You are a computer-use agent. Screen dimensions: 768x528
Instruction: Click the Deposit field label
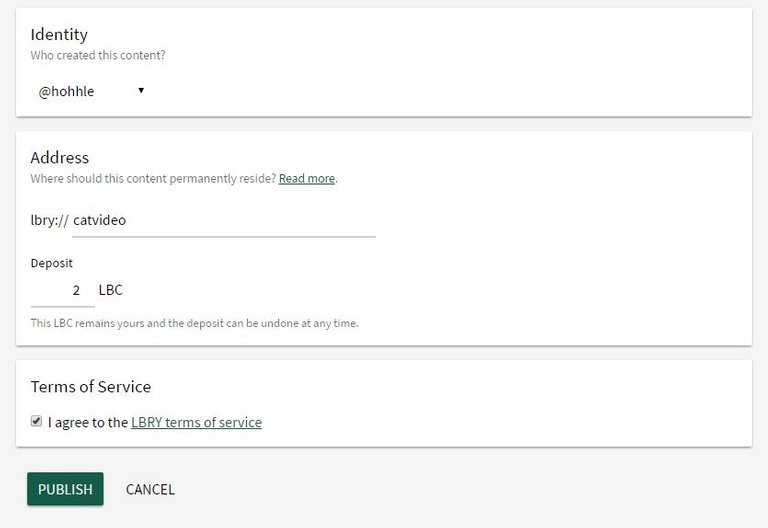coord(52,263)
